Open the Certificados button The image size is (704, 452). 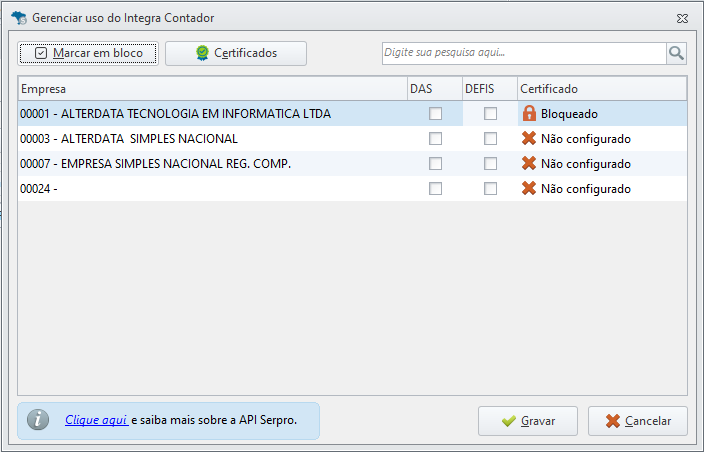236,53
